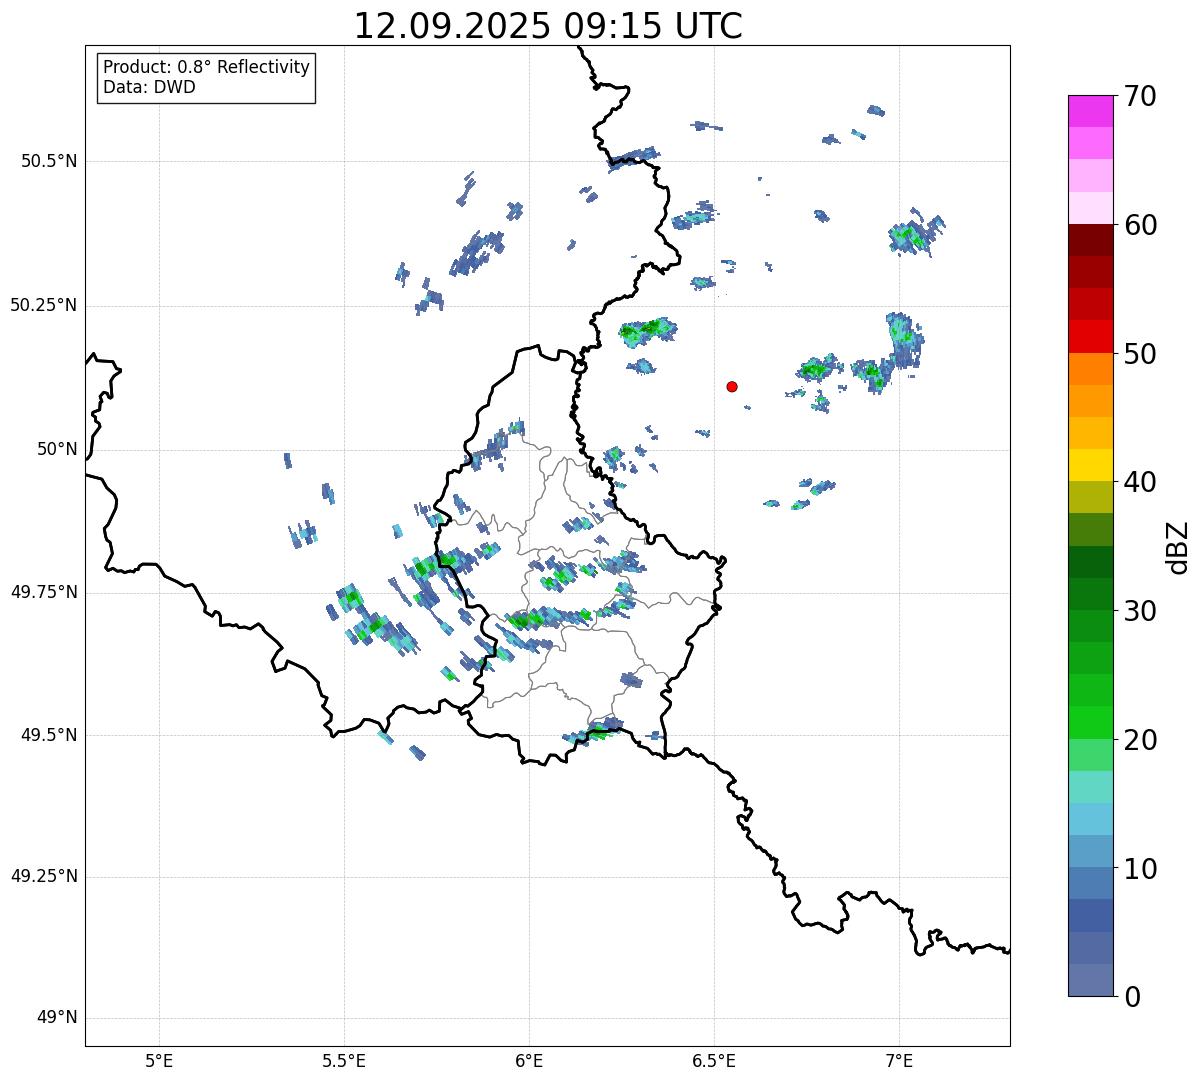Image resolution: width=1202 pixels, height=1081 pixels.
Task: Select the dBZ colorbar axis label
Action: (1178, 546)
